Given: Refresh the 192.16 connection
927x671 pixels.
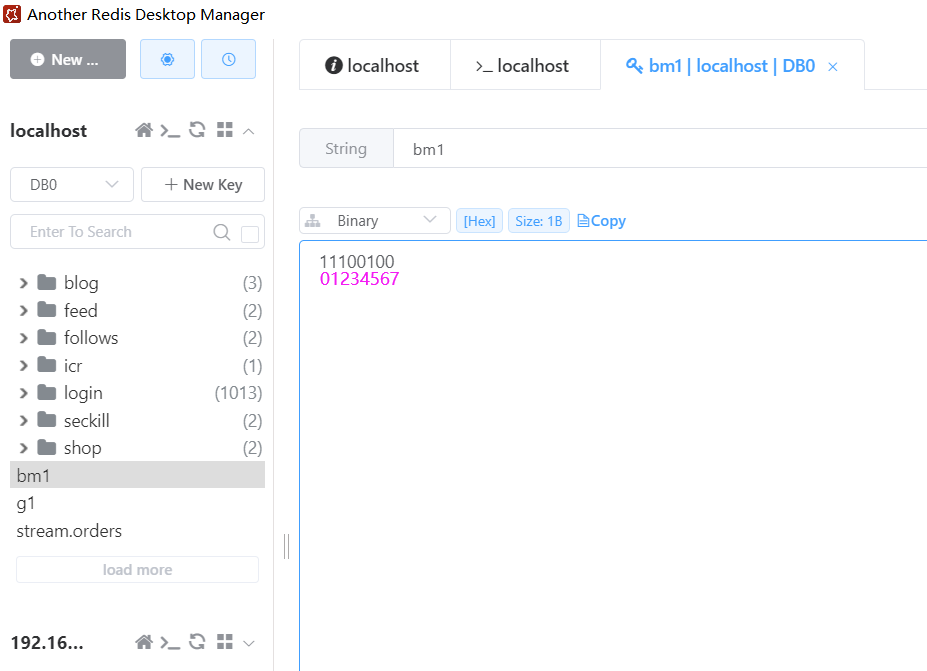Looking at the screenshot, I should pyautogui.click(x=197, y=643).
